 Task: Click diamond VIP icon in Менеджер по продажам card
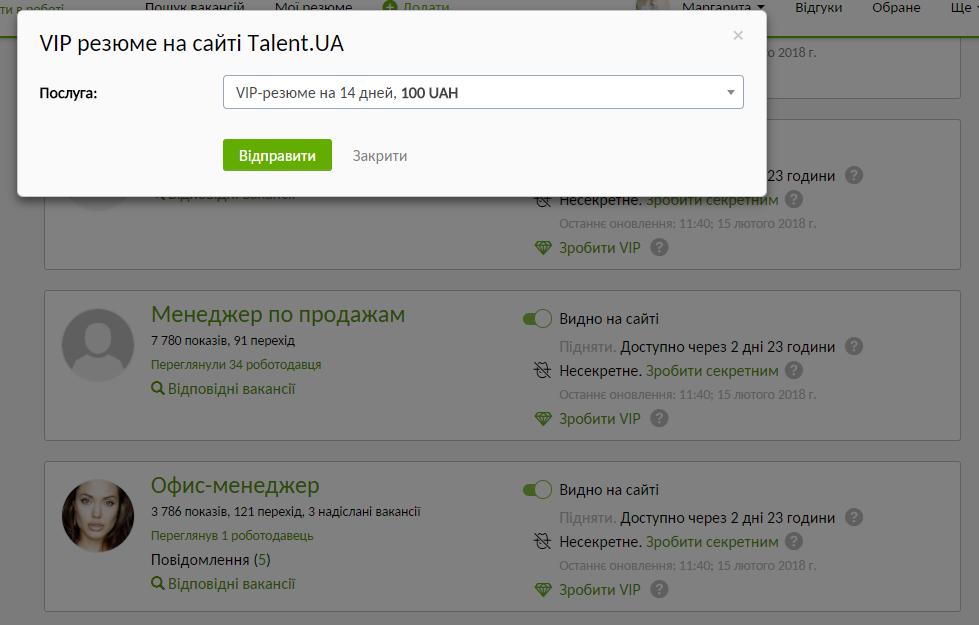pos(543,419)
